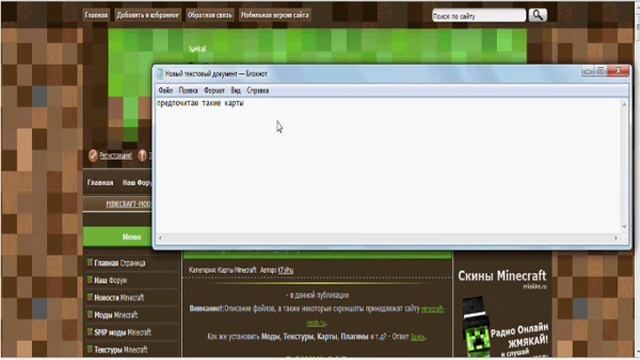Click the Главная button in top bar

tap(96, 15)
